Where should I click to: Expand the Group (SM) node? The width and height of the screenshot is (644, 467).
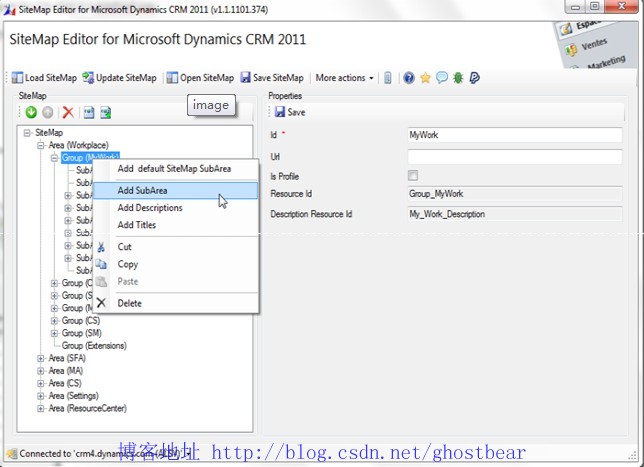54,333
